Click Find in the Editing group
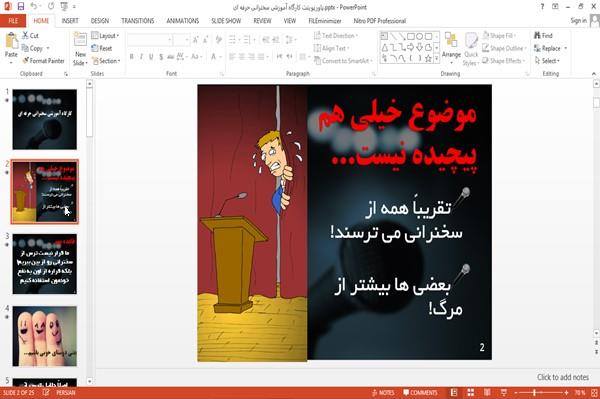The image size is (600, 399). click(543, 36)
